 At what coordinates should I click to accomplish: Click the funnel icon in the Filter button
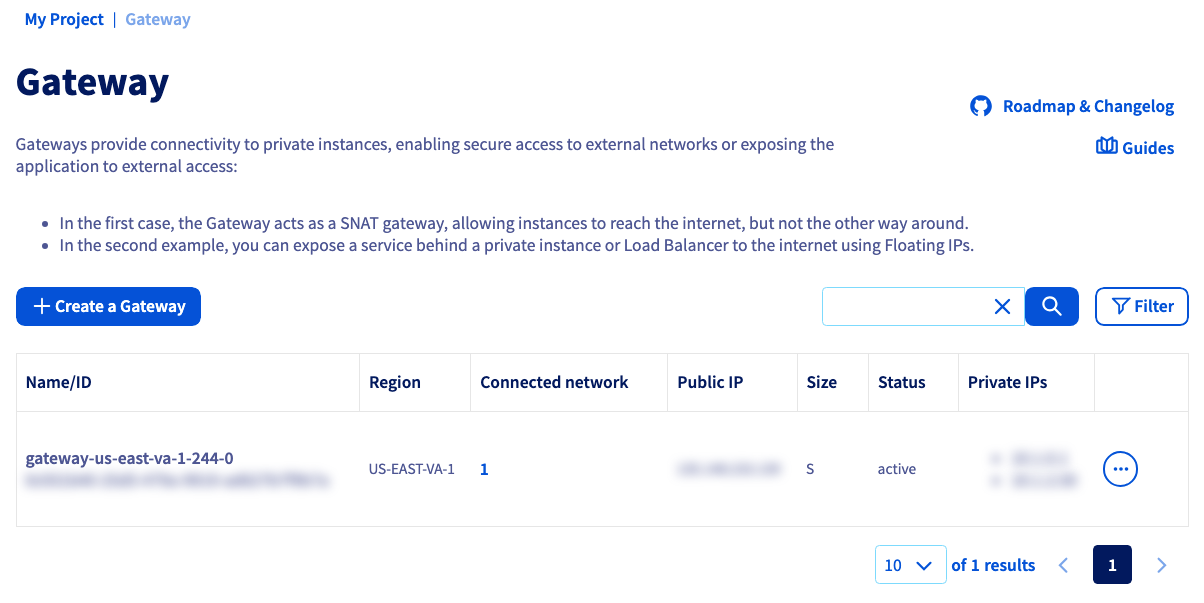click(x=1121, y=306)
